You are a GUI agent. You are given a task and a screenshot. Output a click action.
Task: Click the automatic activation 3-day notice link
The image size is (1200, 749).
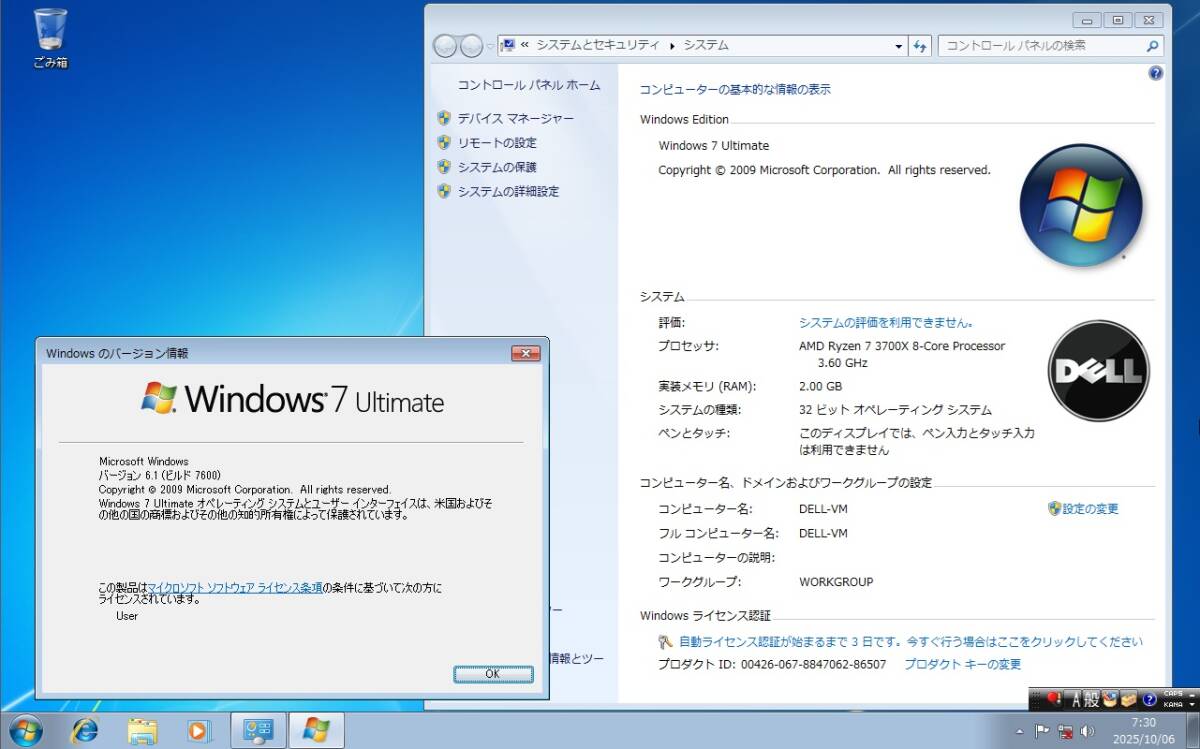[910, 642]
